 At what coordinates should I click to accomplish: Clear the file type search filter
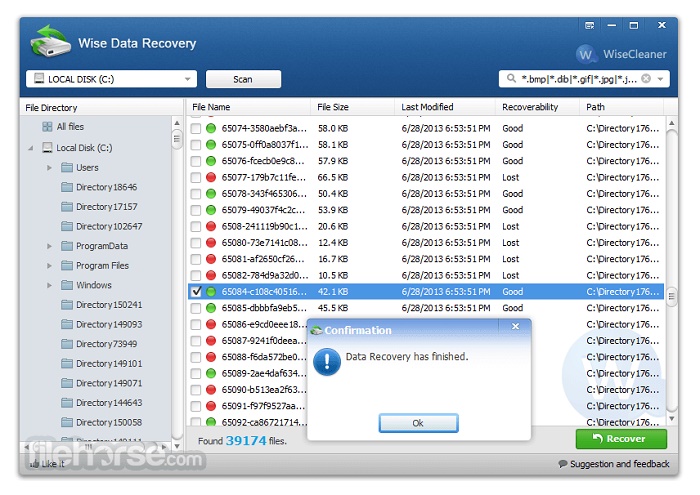click(646, 79)
